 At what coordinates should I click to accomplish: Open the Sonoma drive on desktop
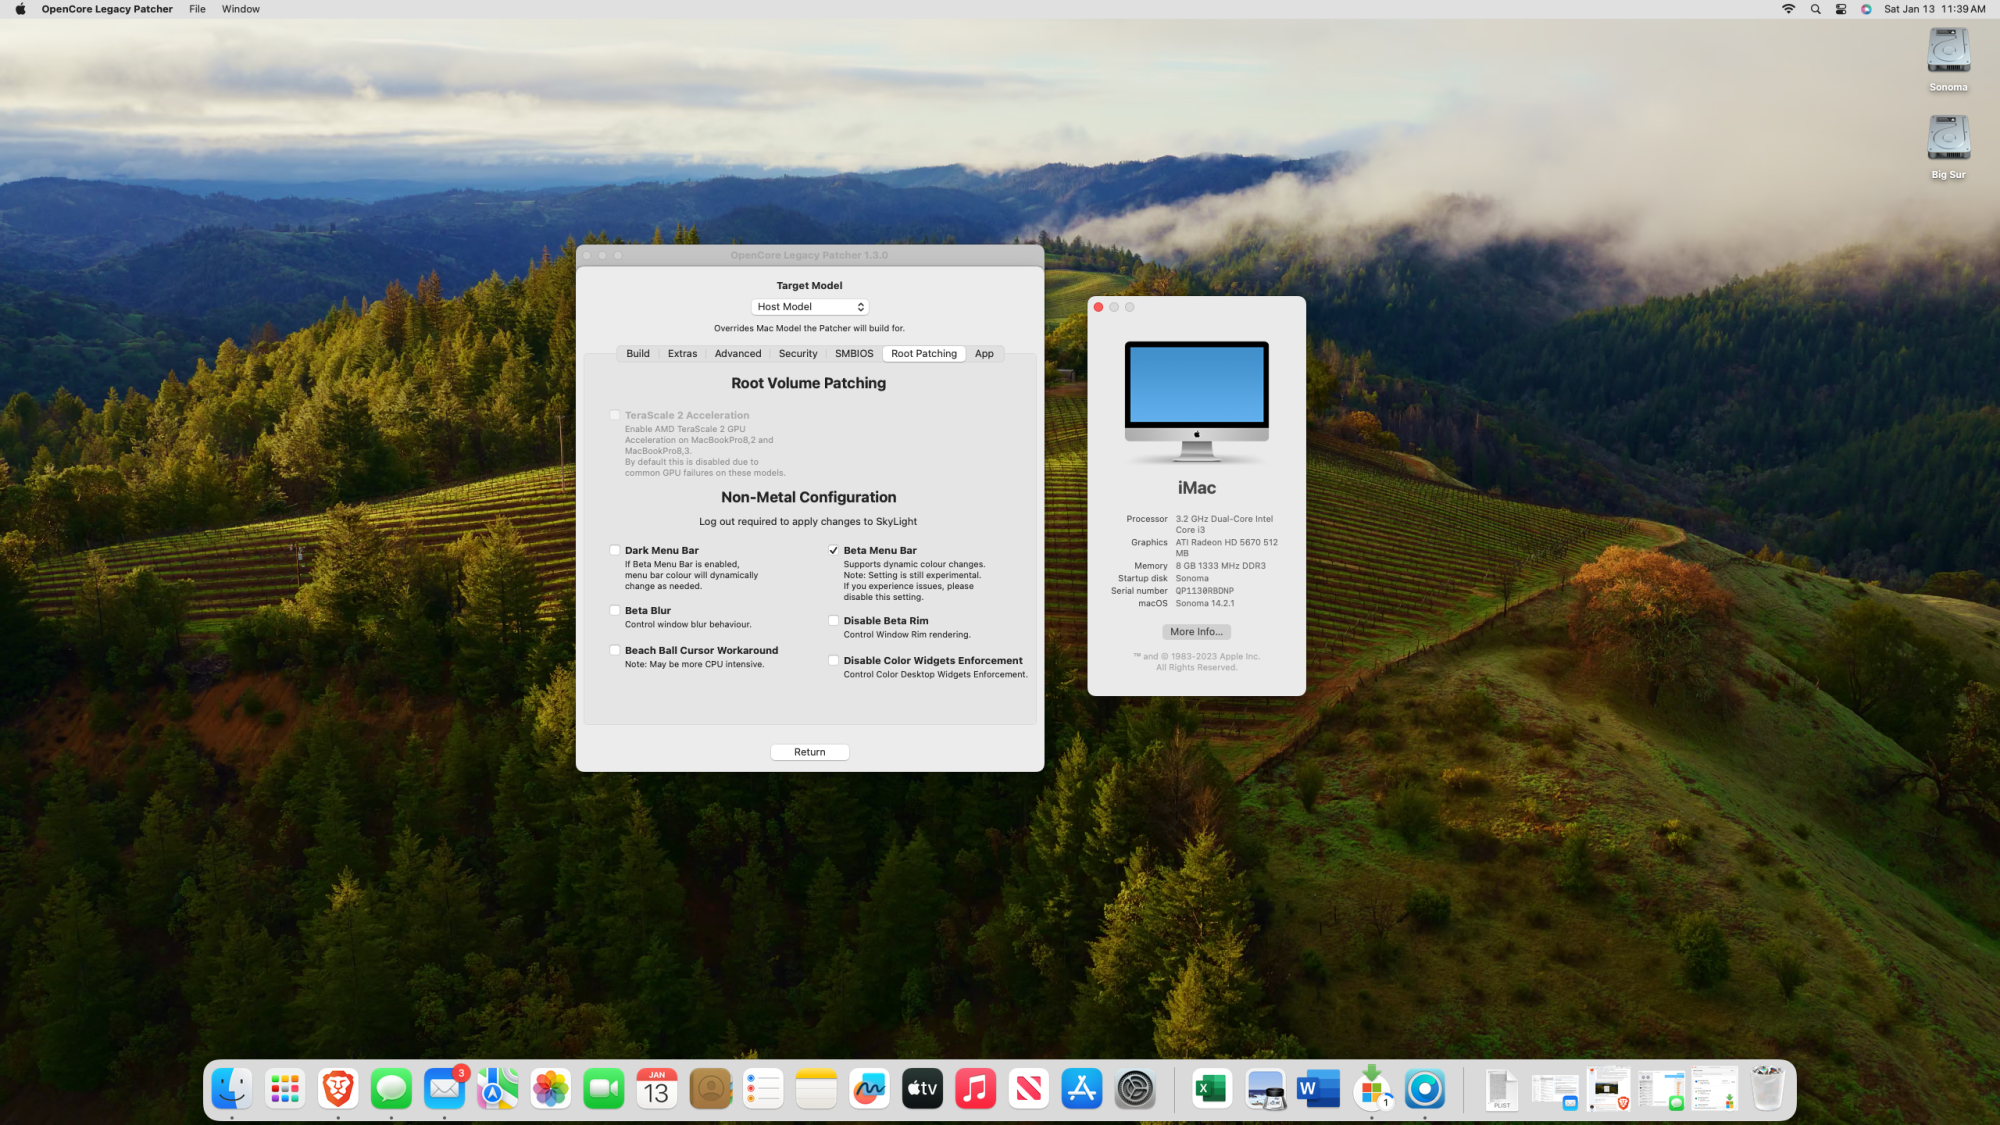click(1948, 52)
